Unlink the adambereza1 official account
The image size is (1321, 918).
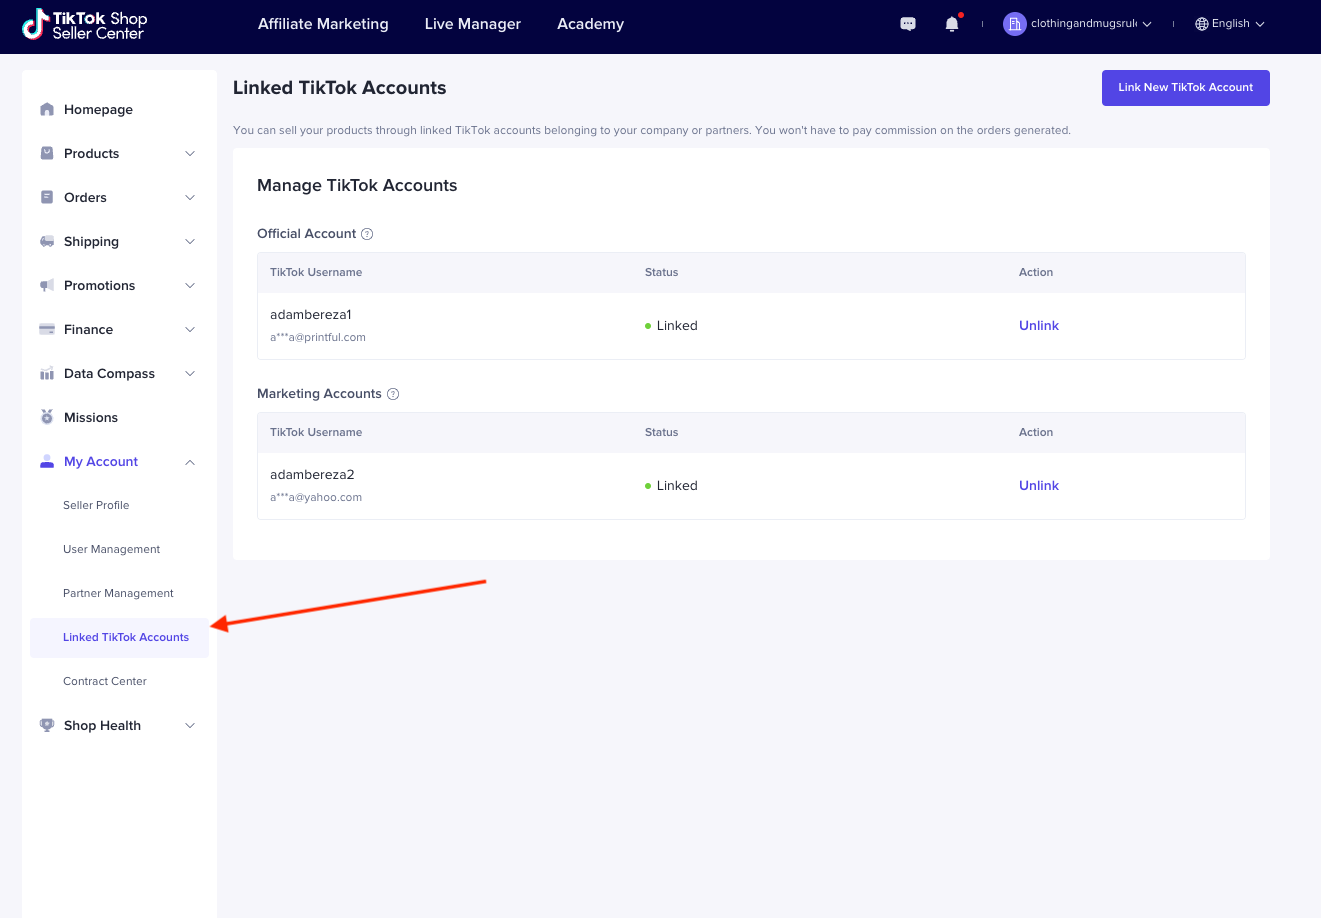[x=1038, y=325]
